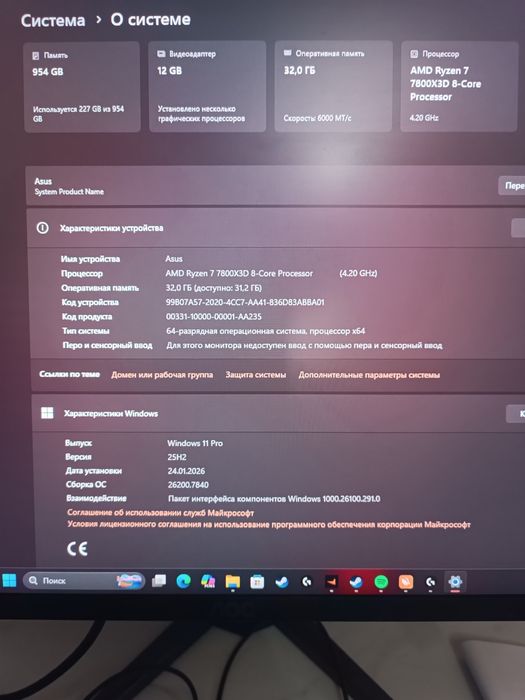The height and width of the screenshot is (700, 525).
Task: Open the Видеоадаптер 12 GB card
Action: pyautogui.click(x=207, y=87)
